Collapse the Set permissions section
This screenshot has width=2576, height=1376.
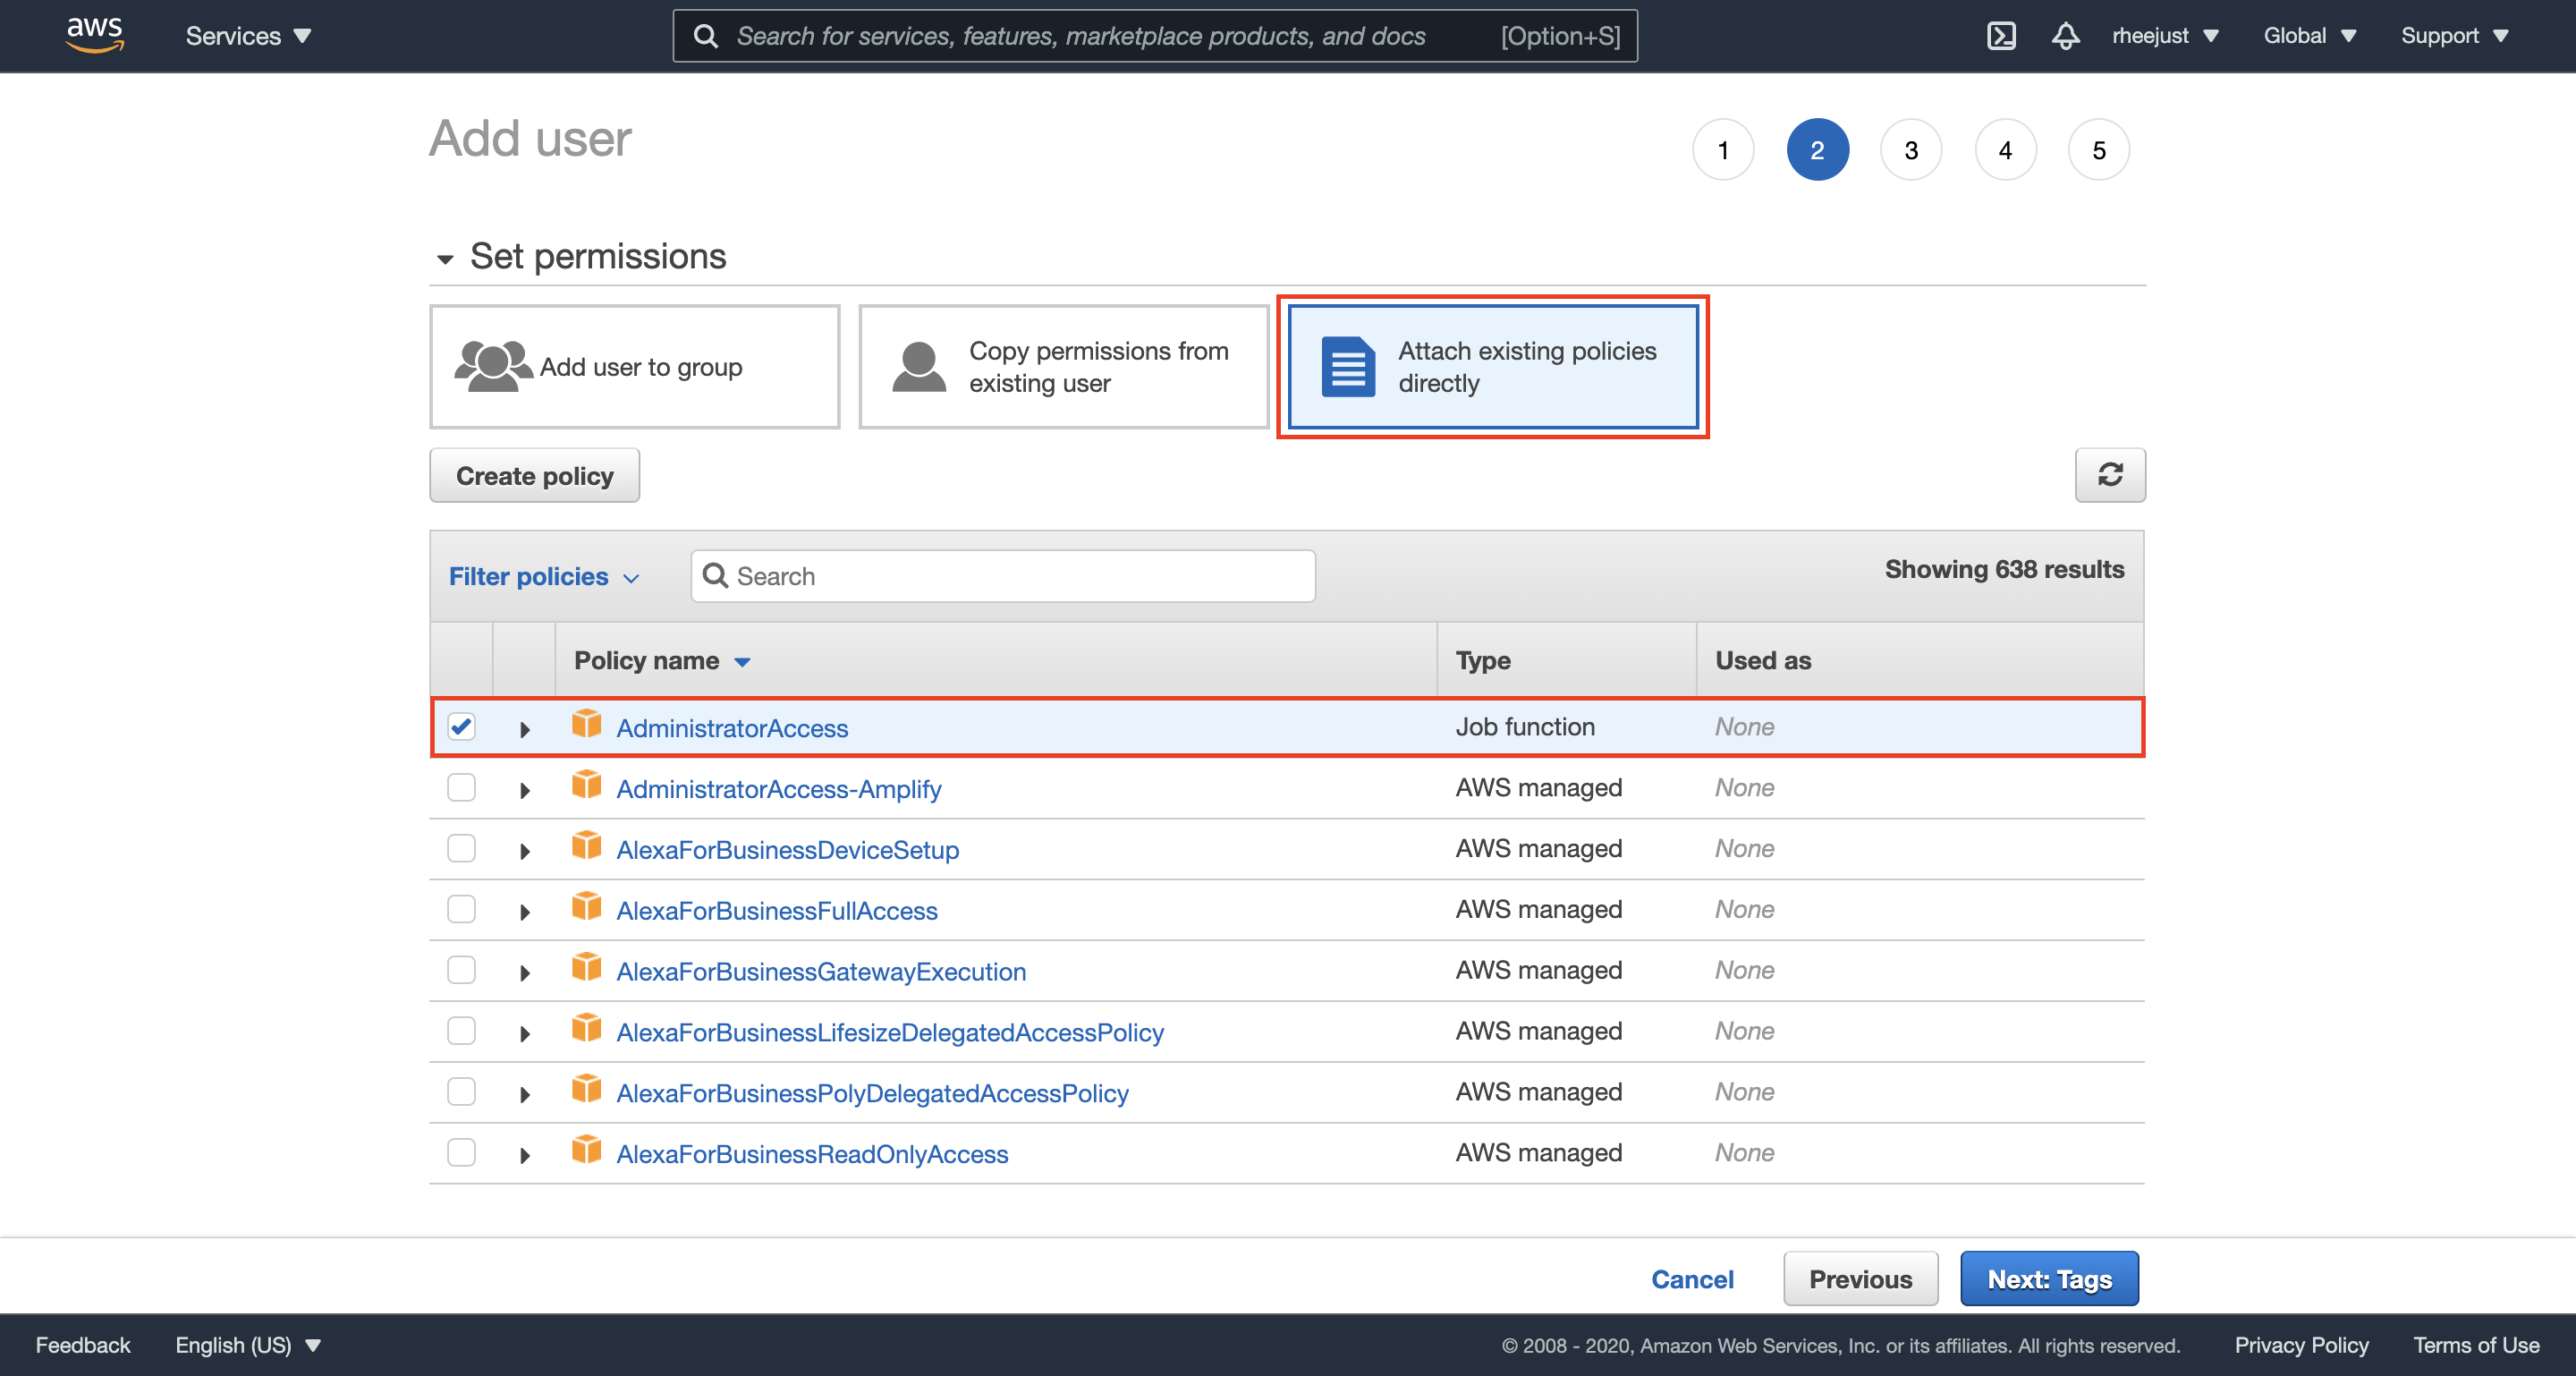pos(445,257)
